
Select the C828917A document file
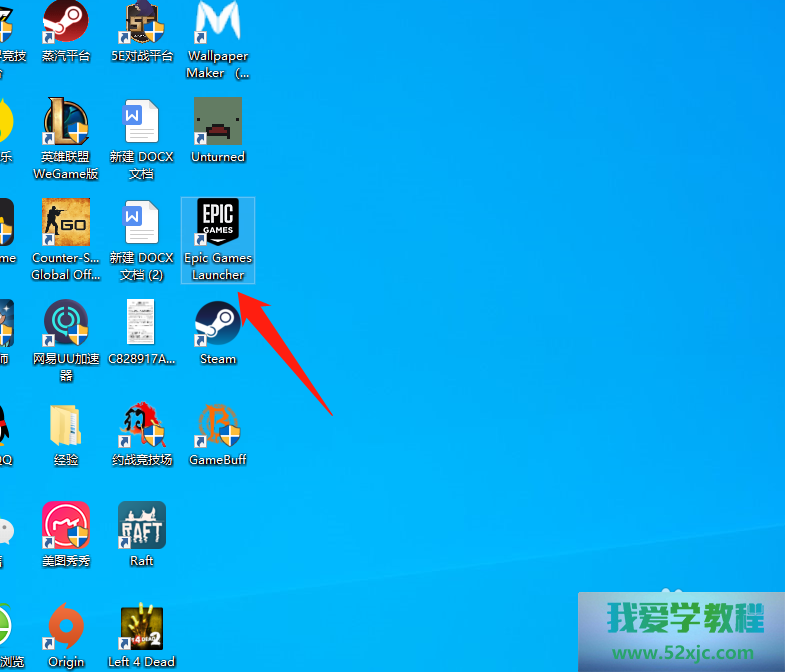coord(142,324)
